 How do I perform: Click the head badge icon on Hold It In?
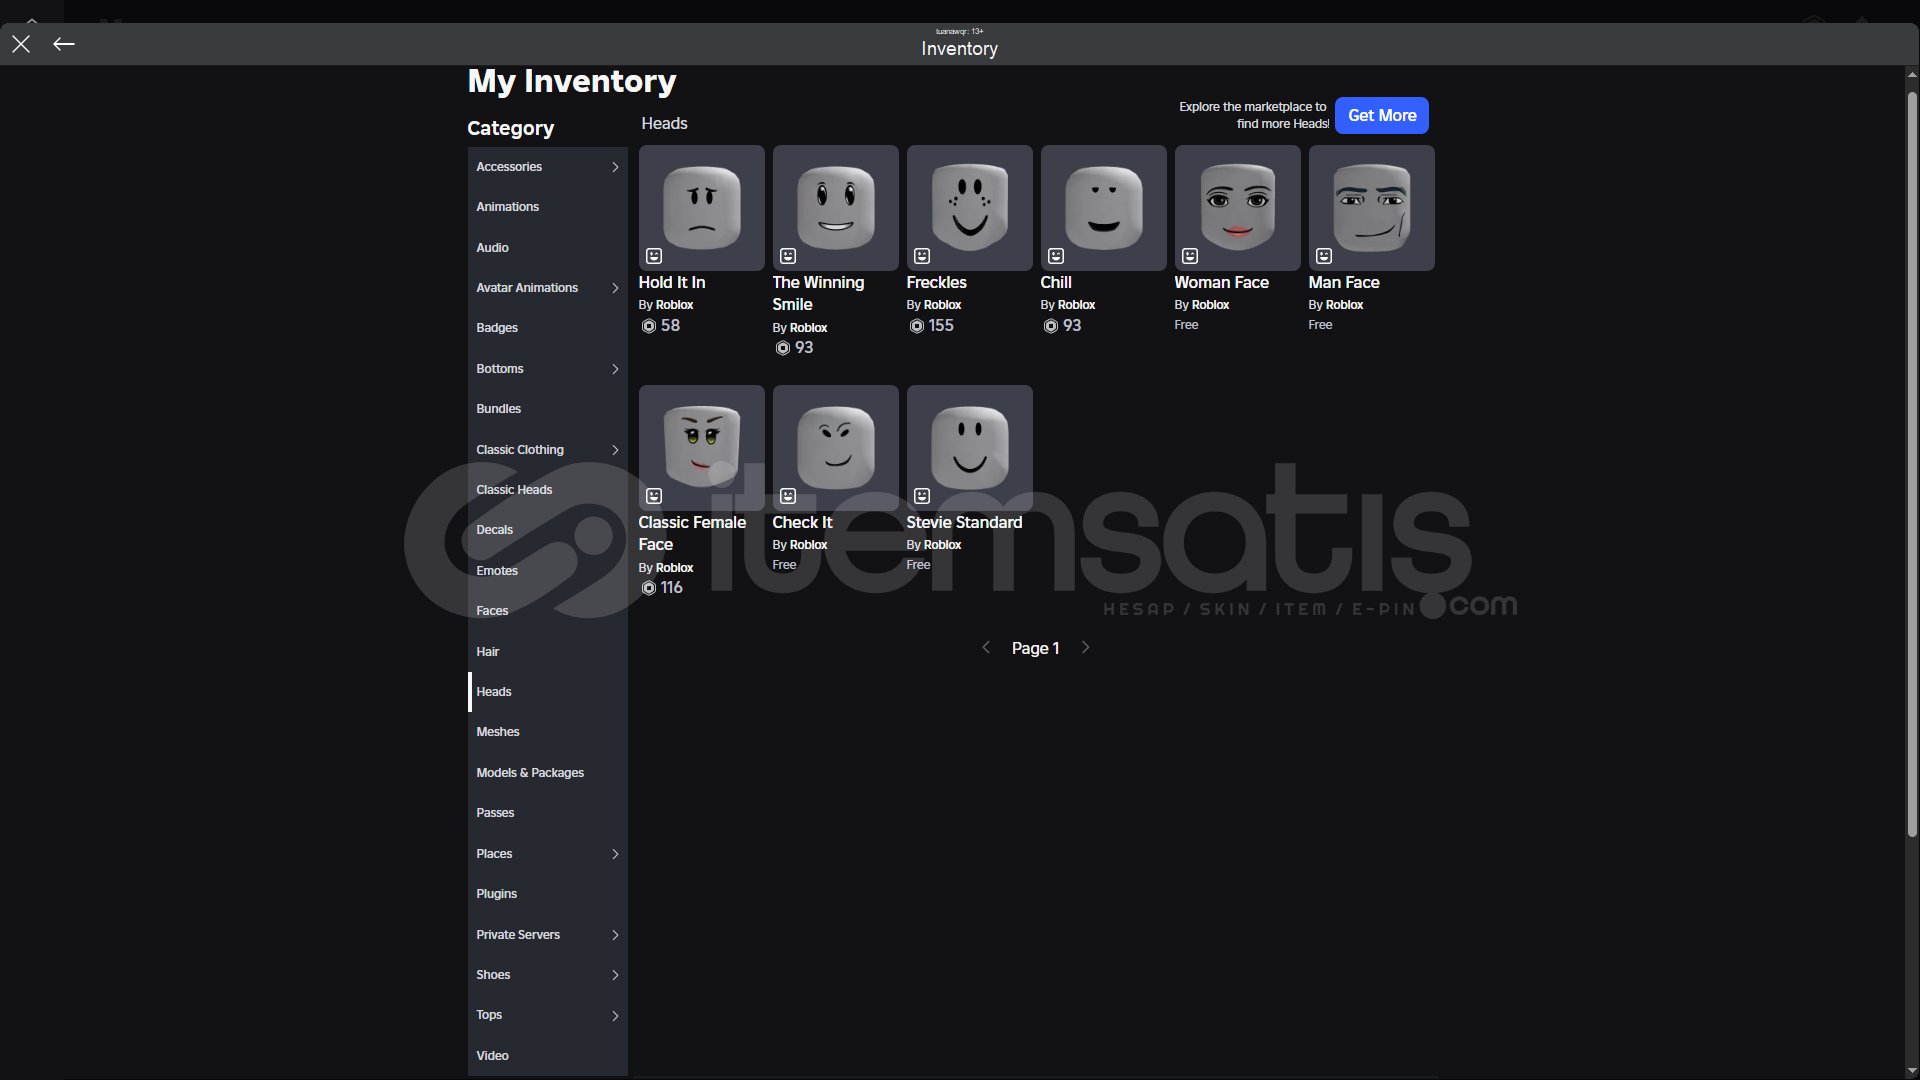click(x=654, y=256)
